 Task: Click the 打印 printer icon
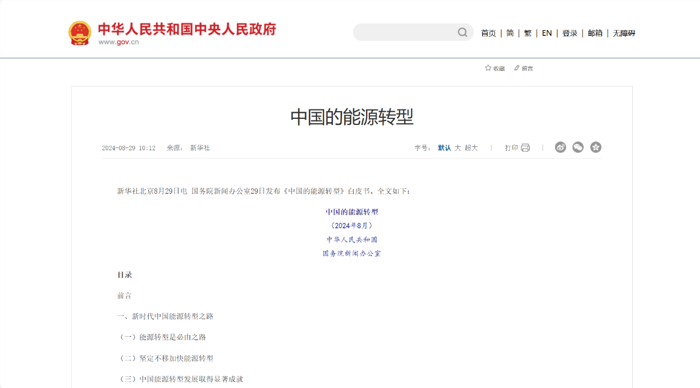(x=525, y=148)
